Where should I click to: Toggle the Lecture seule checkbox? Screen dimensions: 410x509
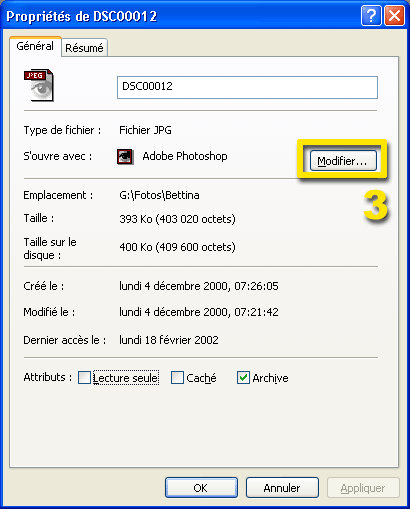click(84, 378)
